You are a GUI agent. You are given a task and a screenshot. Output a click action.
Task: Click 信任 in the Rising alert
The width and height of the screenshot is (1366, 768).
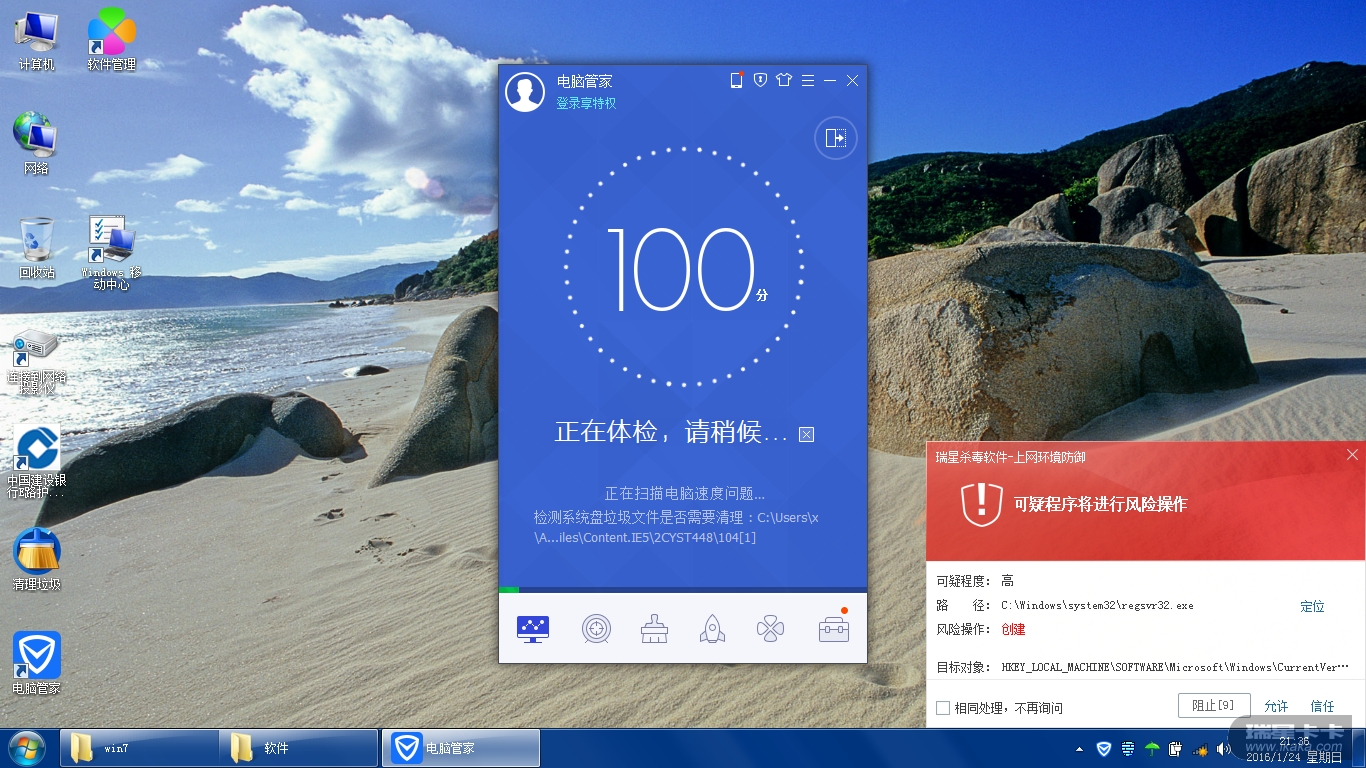pos(1322,706)
